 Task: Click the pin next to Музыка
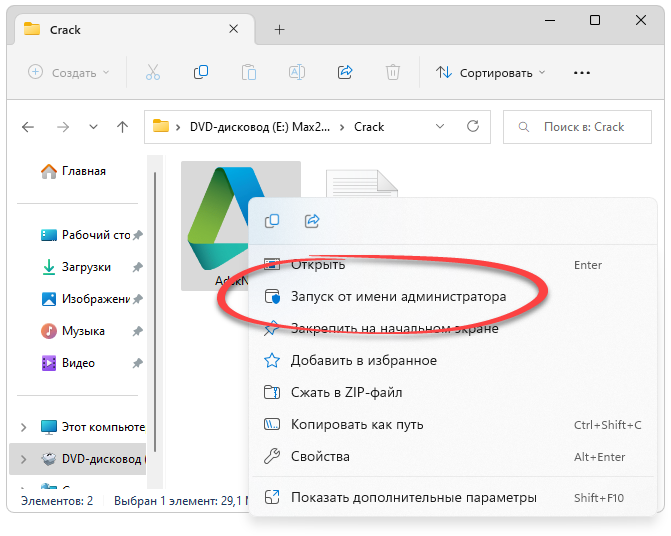(137, 331)
